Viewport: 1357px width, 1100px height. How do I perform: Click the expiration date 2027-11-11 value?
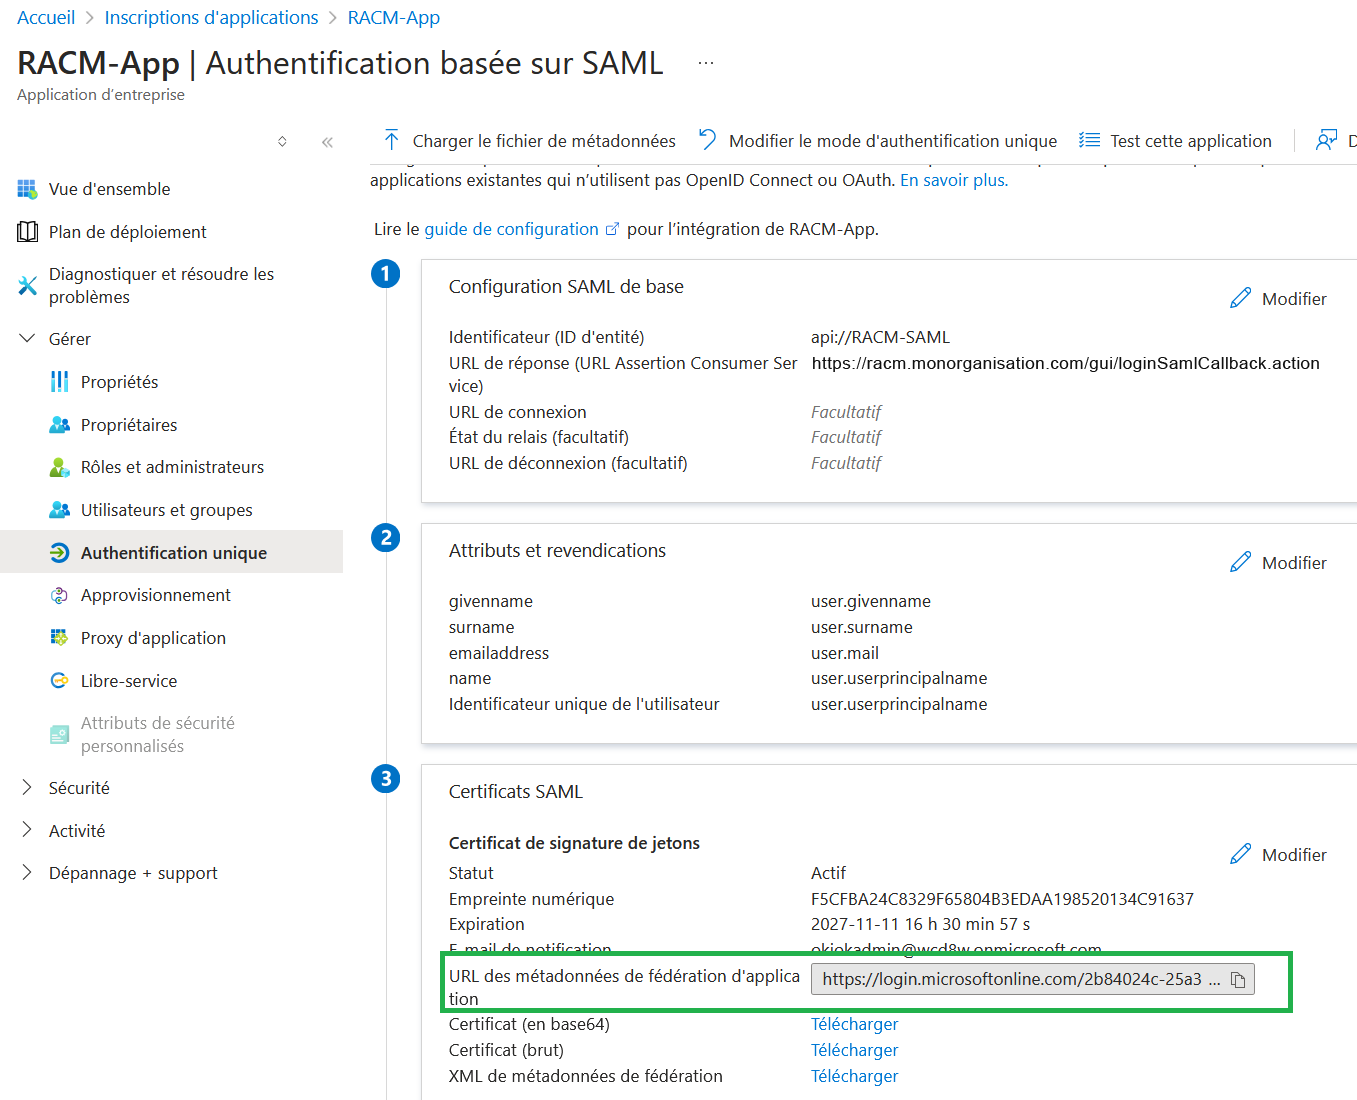point(920,924)
